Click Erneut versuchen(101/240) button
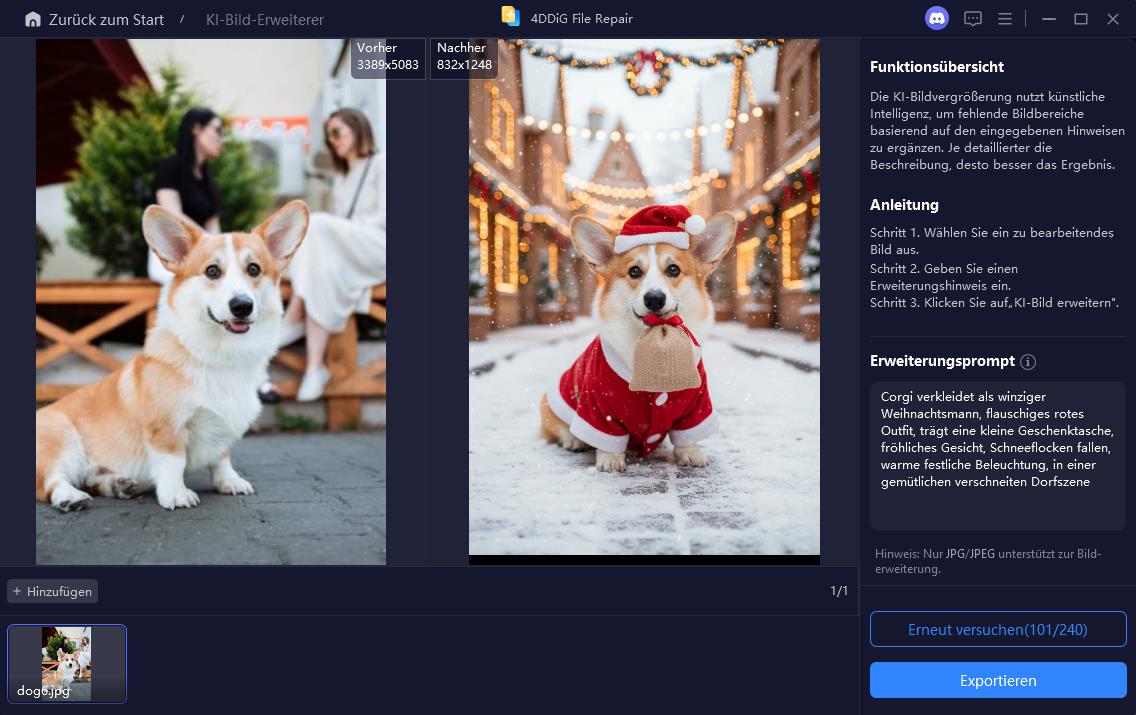Image resolution: width=1136 pixels, height=715 pixels. [x=997, y=630]
